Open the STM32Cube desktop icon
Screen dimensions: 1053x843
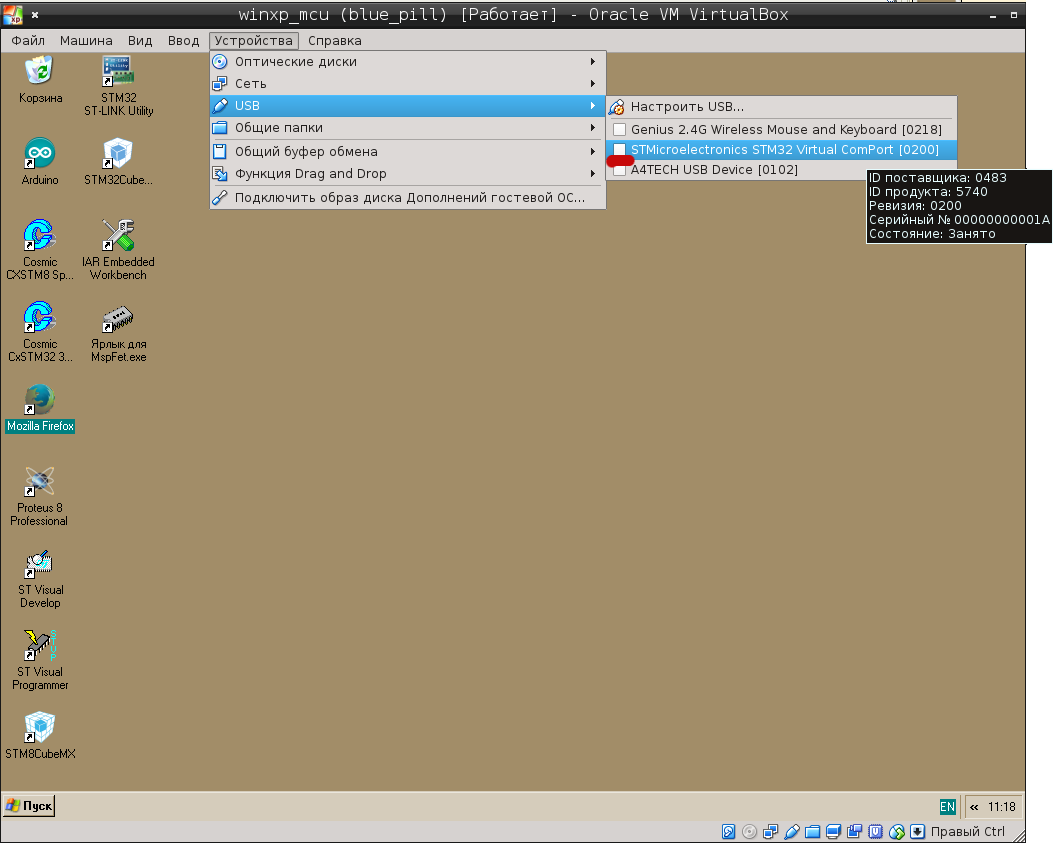pyautogui.click(x=118, y=161)
